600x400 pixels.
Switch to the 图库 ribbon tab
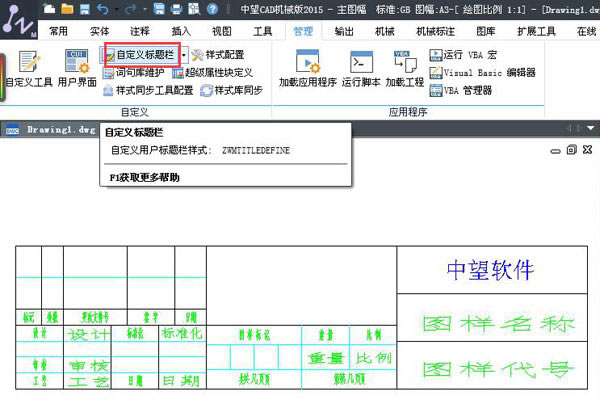point(486,31)
